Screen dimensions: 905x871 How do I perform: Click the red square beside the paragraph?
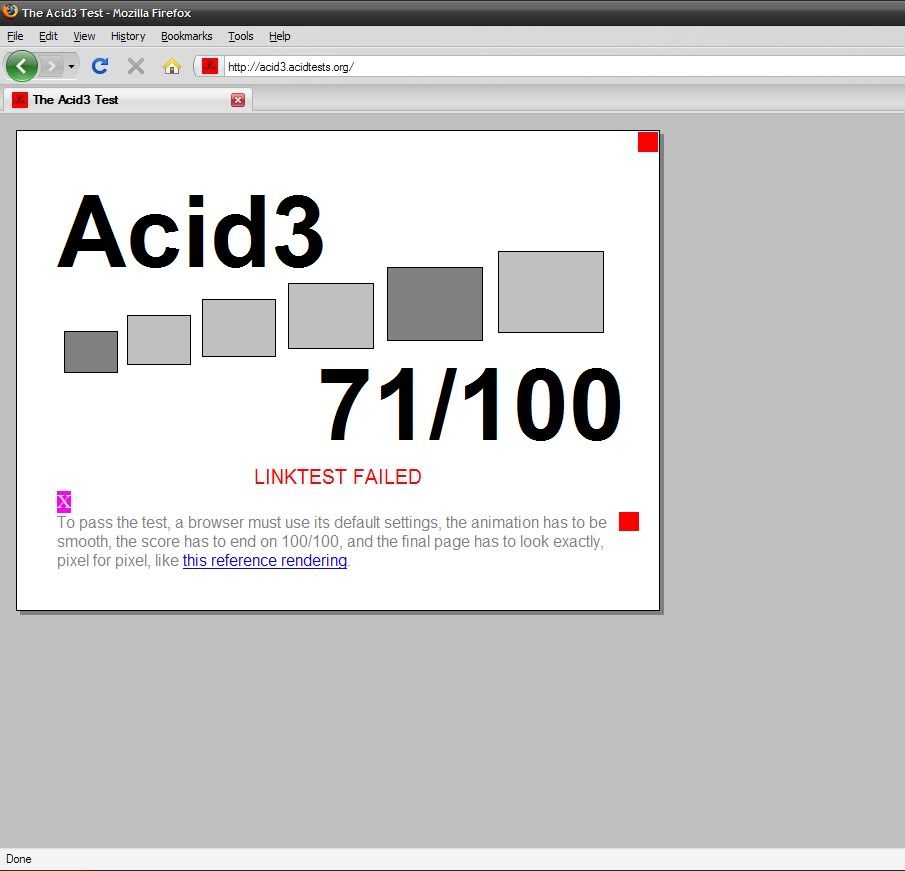tap(629, 521)
